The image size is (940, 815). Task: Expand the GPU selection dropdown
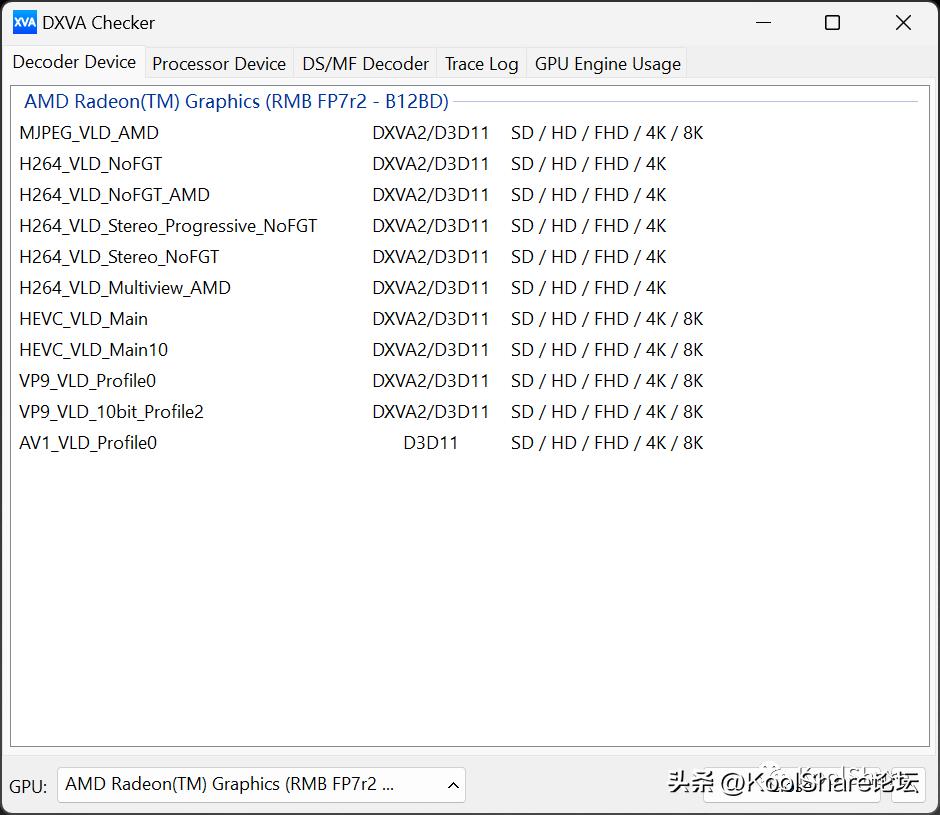point(261,784)
